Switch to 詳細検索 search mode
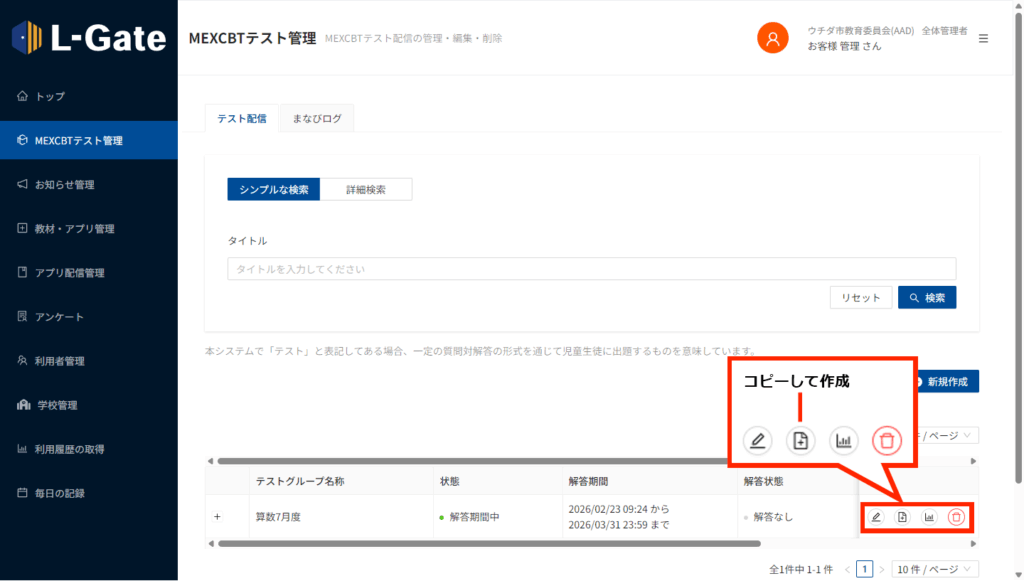The image size is (1024, 581). pyautogui.click(x=366, y=189)
